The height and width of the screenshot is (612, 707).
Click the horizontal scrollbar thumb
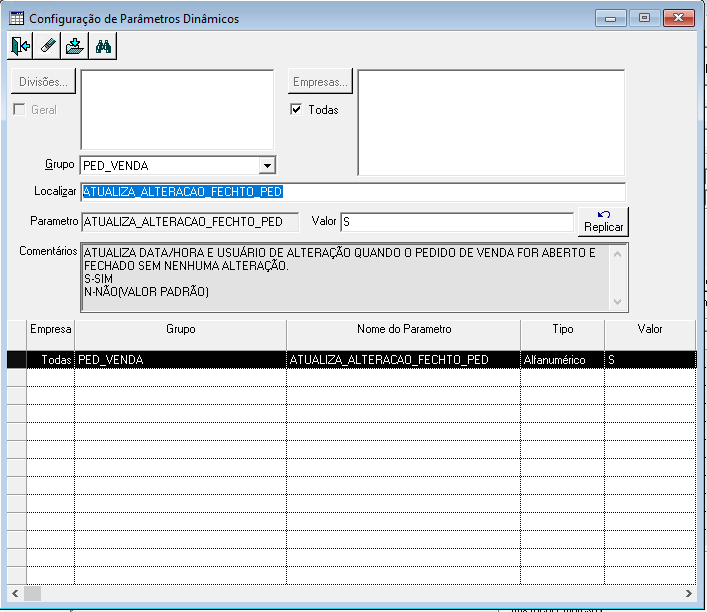(32, 594)
